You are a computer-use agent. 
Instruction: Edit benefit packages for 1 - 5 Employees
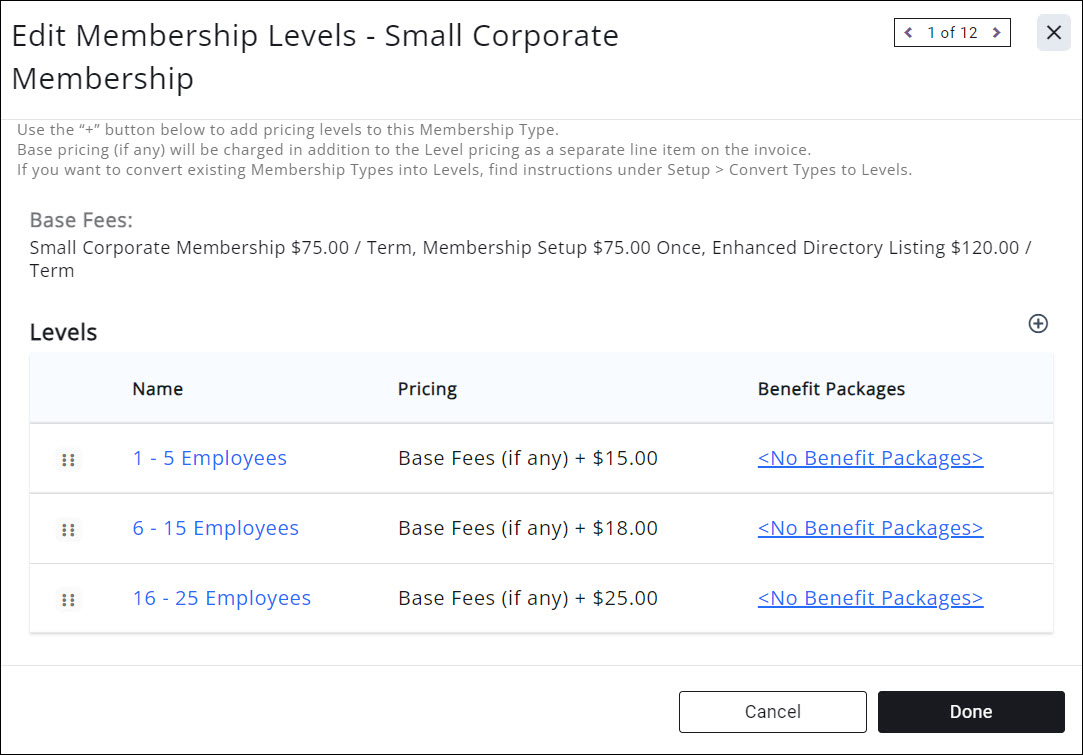[x=870, y=458]
